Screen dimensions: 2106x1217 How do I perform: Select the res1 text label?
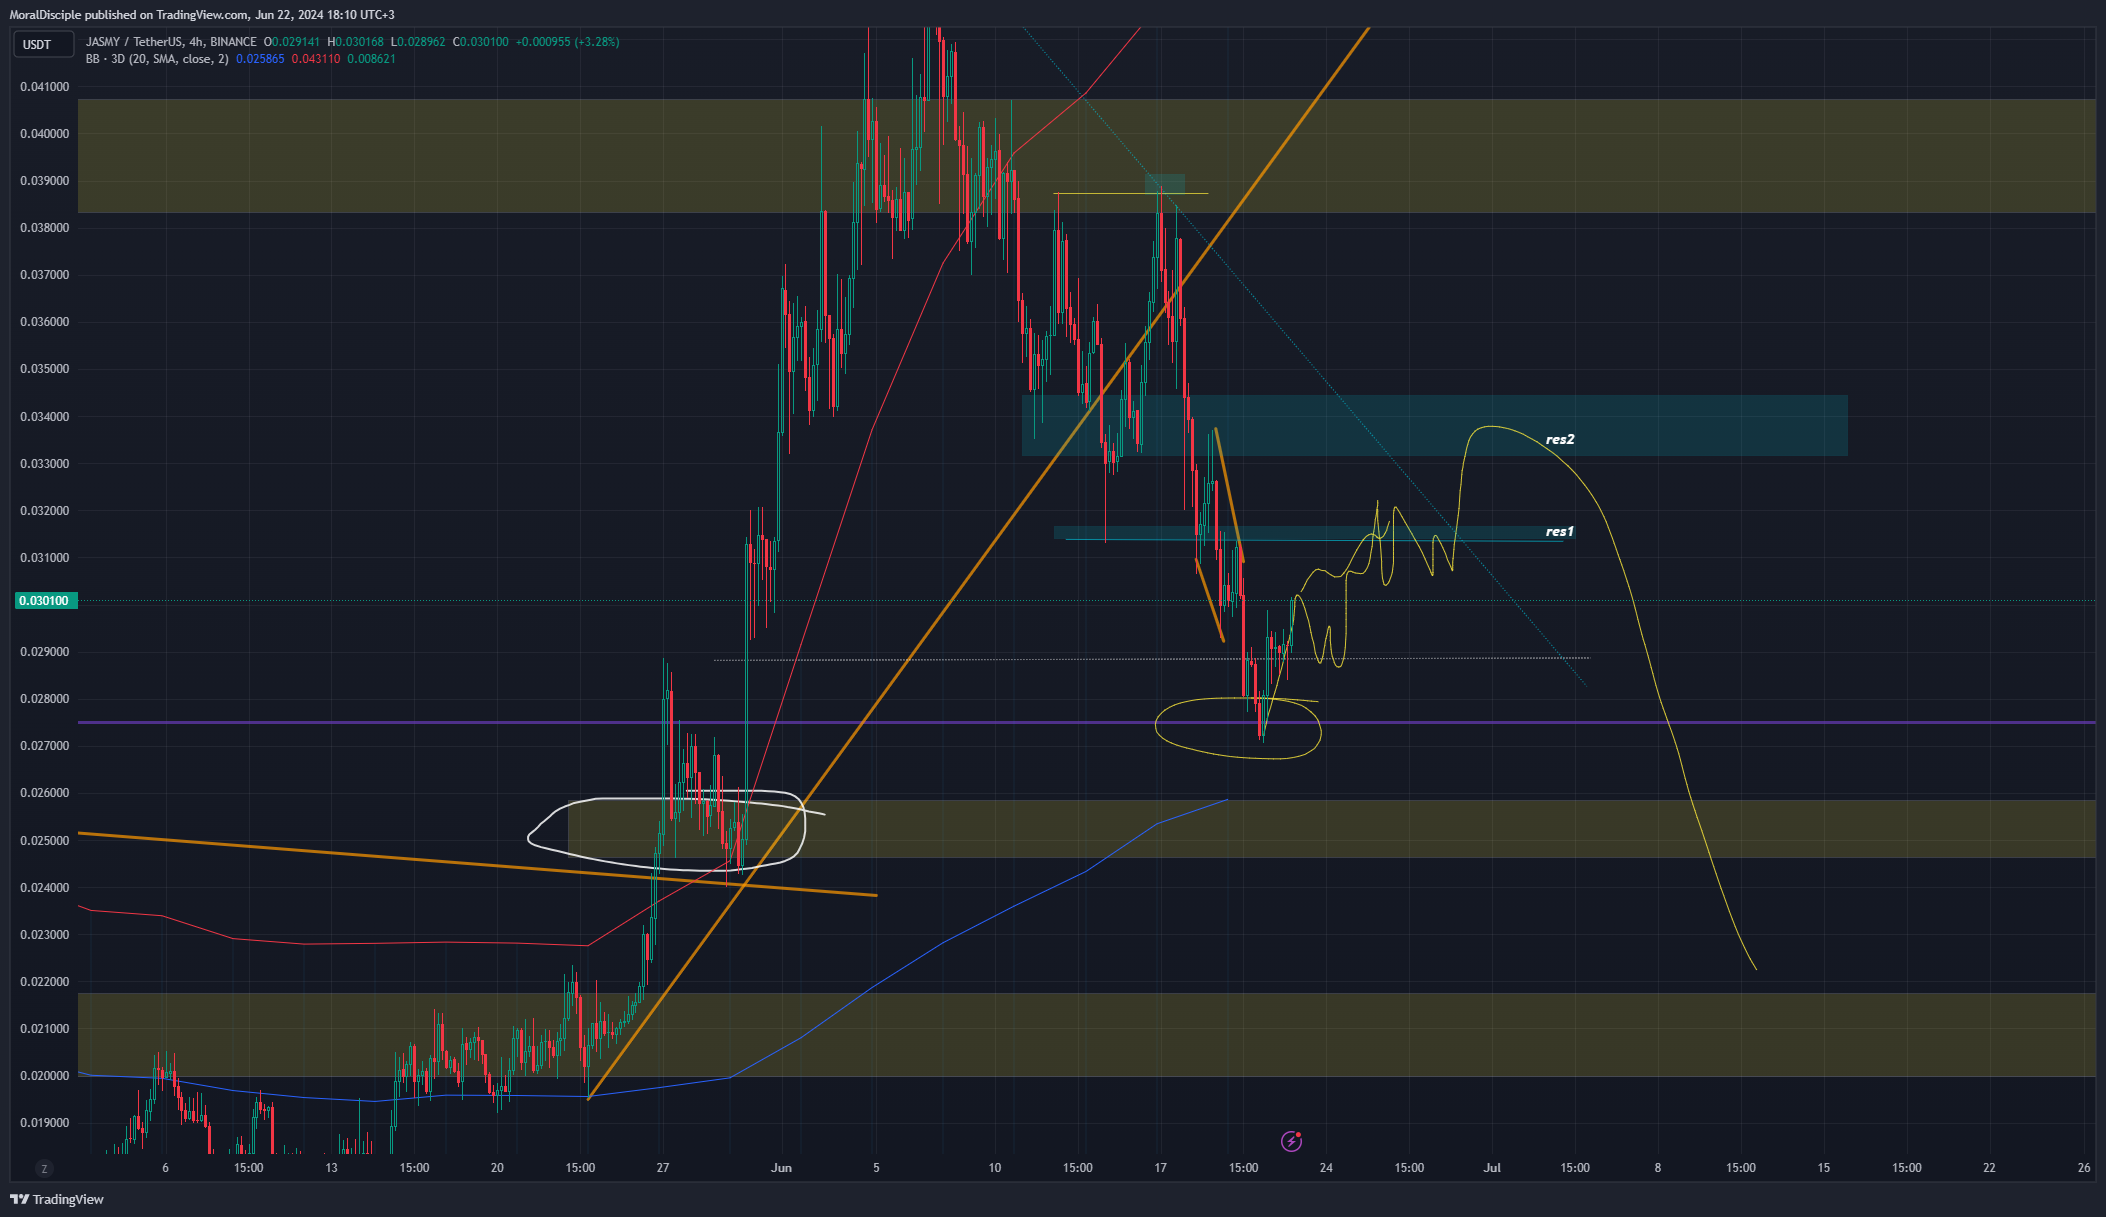(1559, 532)
